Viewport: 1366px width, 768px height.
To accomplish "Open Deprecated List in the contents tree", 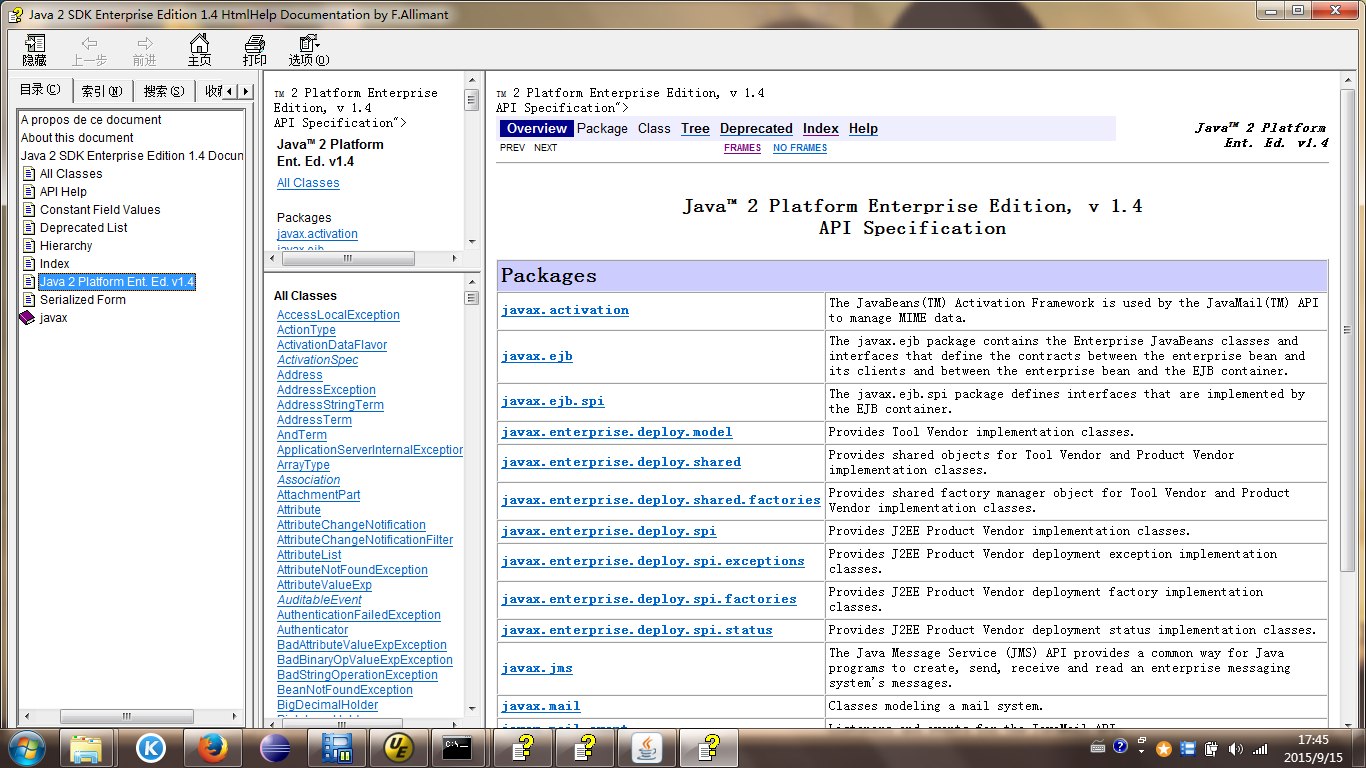I will pos(84,228).
